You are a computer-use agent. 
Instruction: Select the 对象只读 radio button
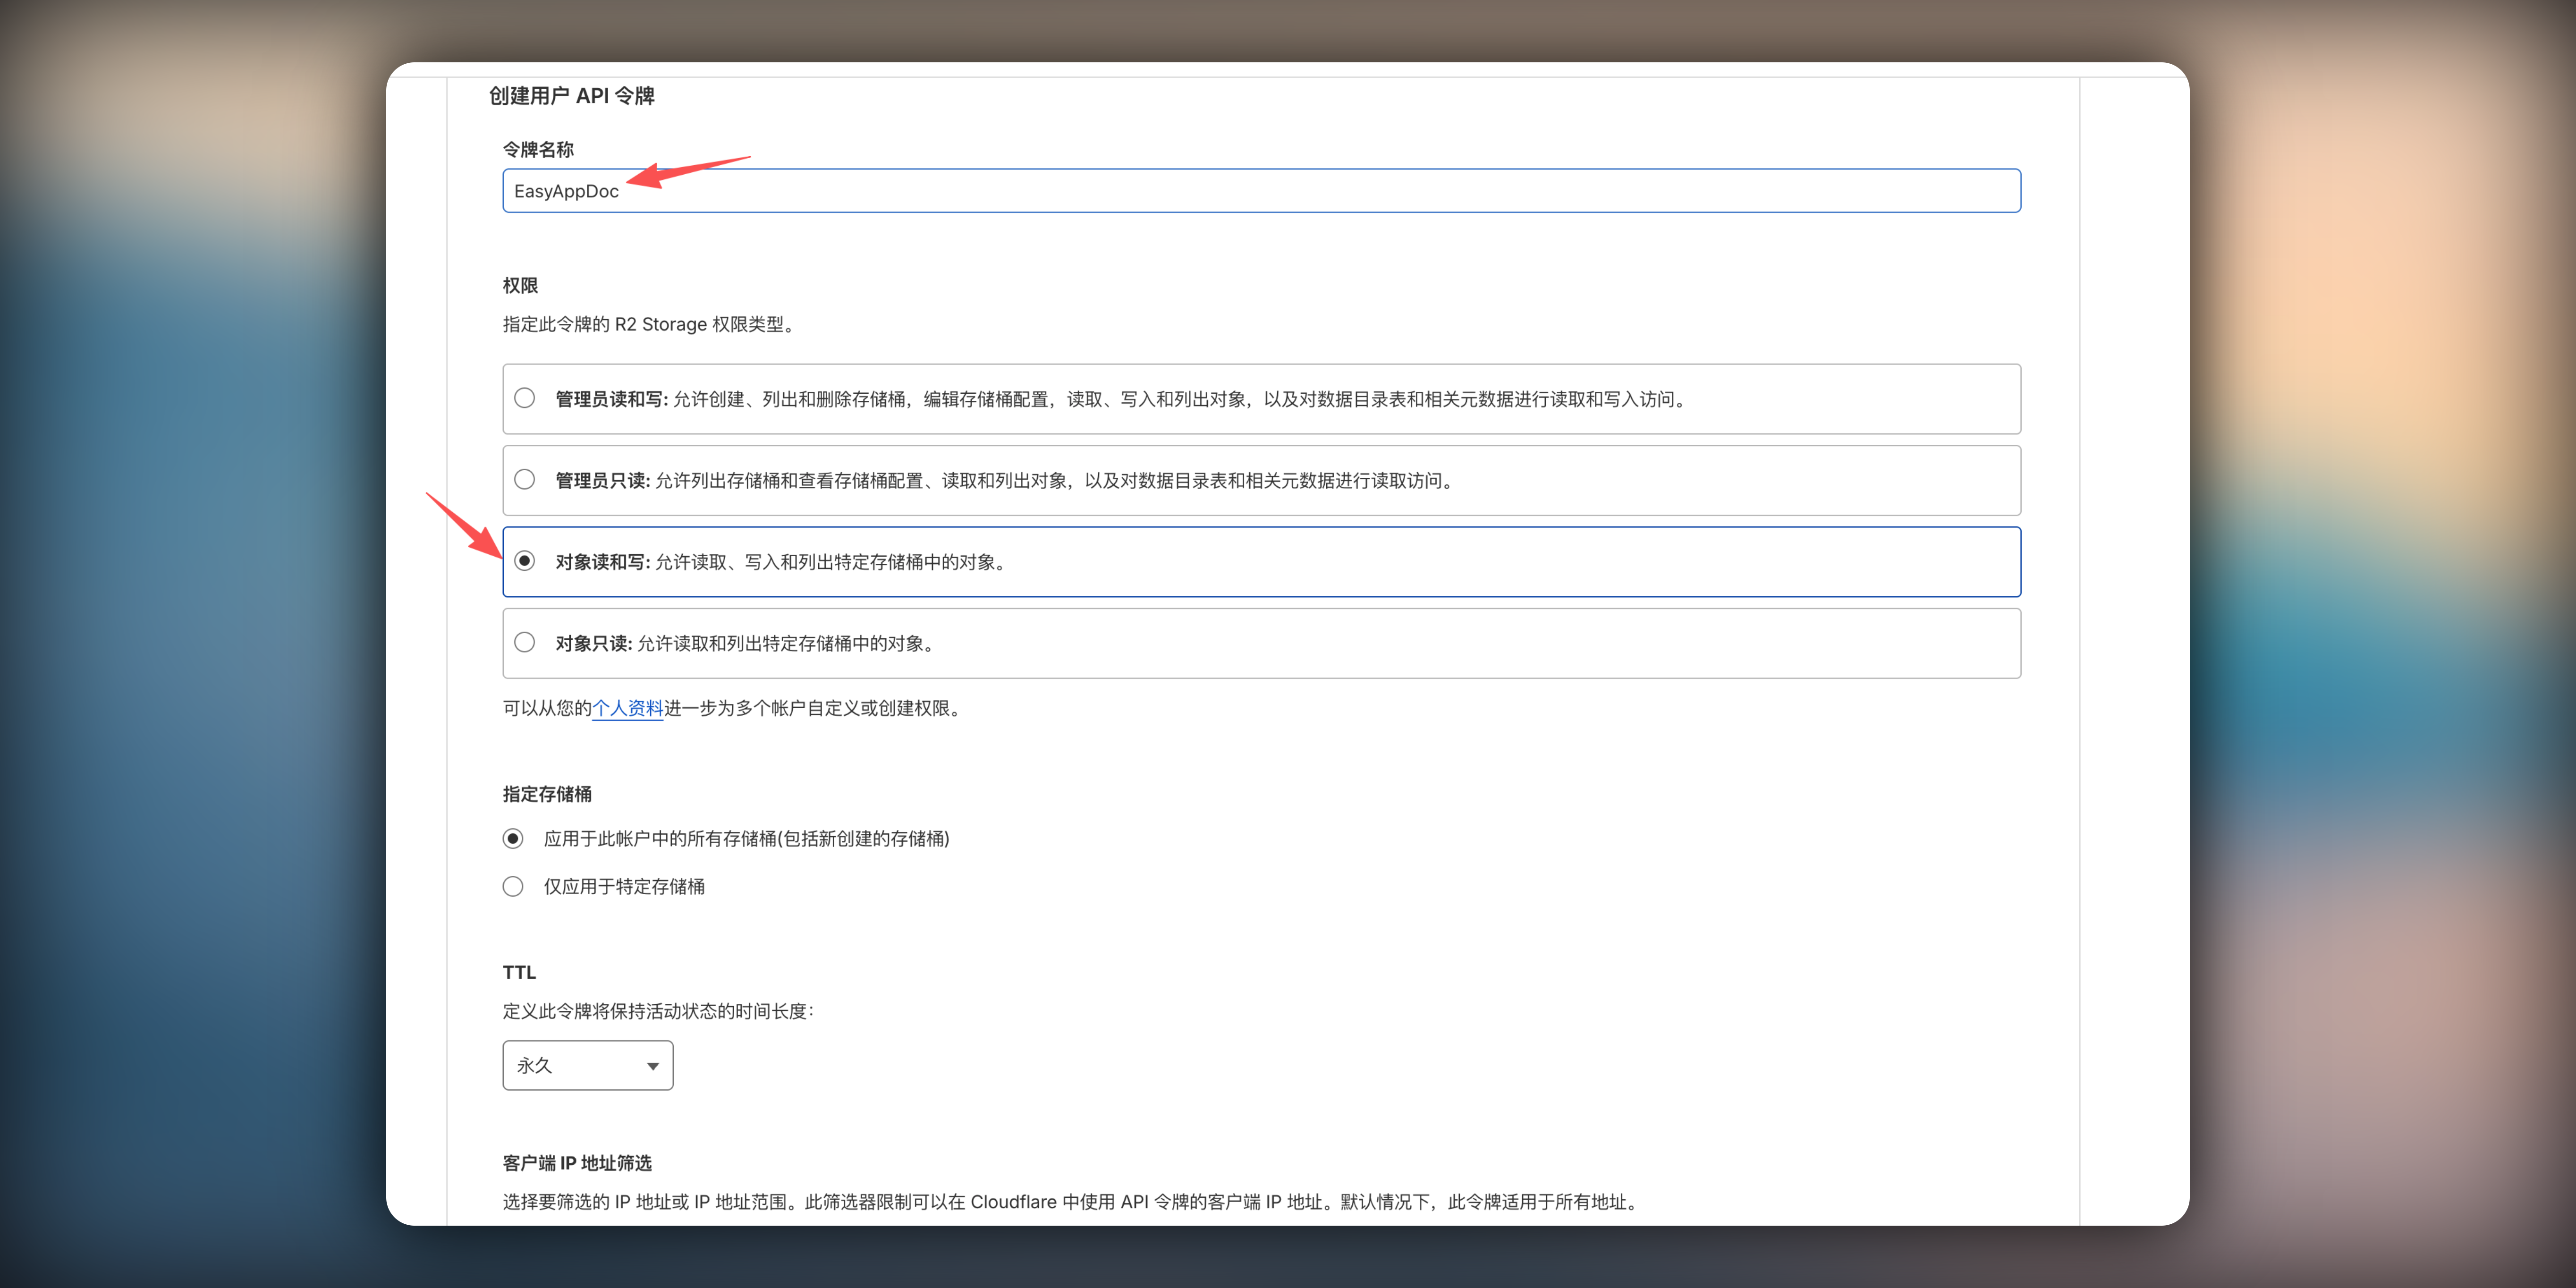(524, 642)
